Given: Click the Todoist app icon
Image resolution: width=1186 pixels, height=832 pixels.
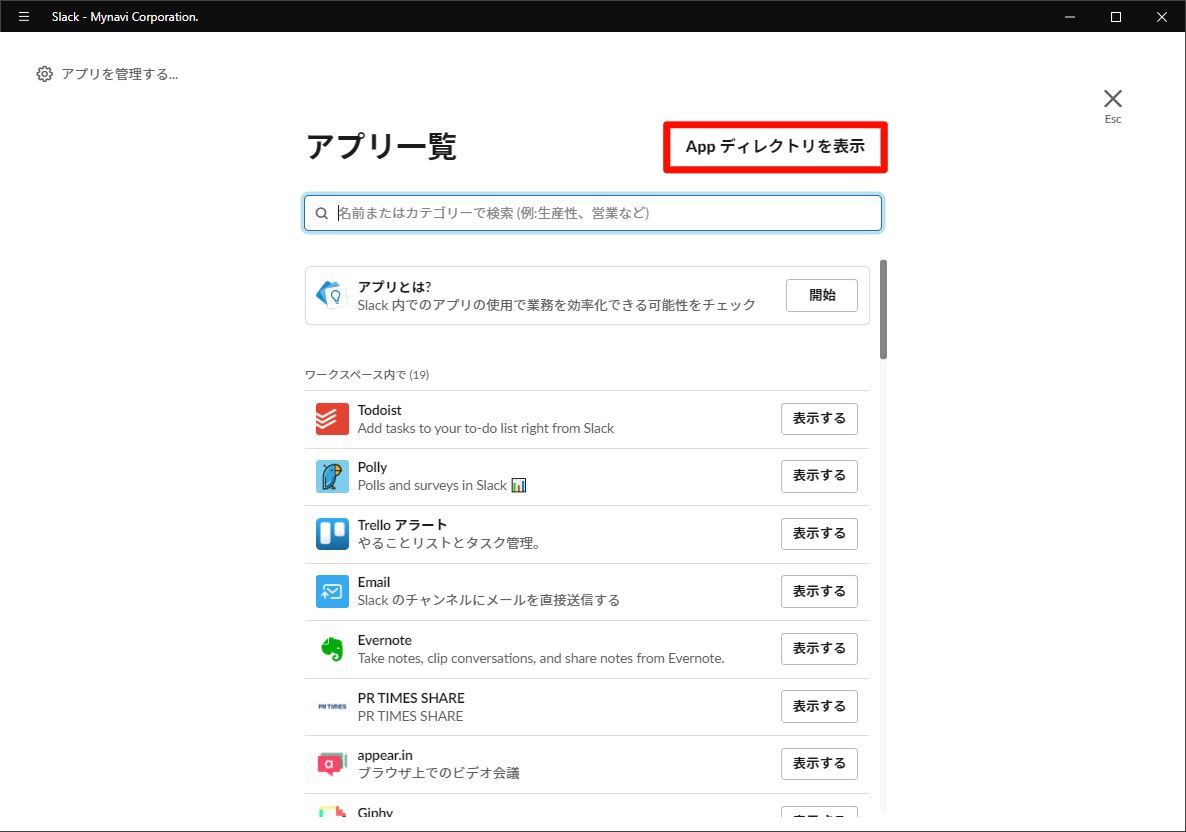Looking at the screenshot, I should 332,419.
